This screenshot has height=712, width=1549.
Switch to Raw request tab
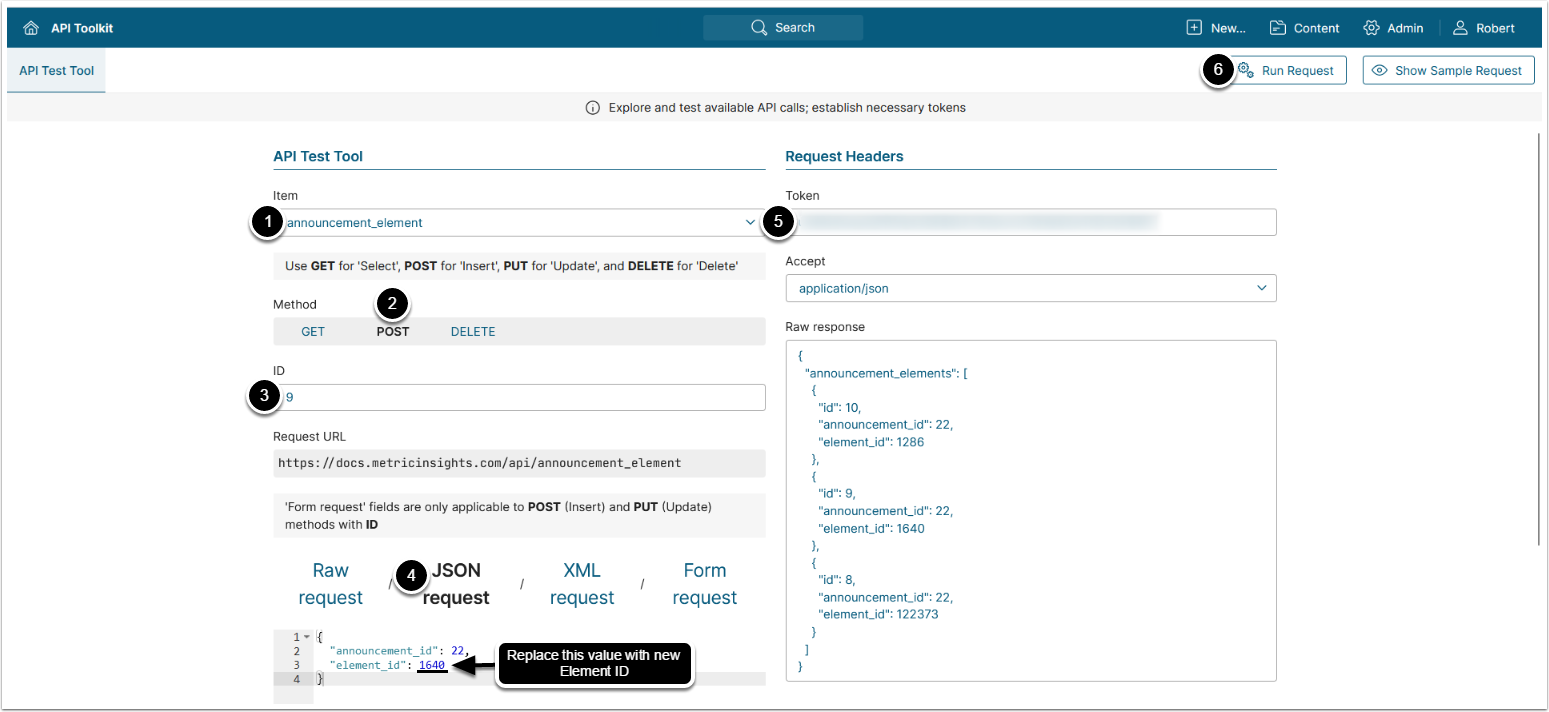point(330,584)
